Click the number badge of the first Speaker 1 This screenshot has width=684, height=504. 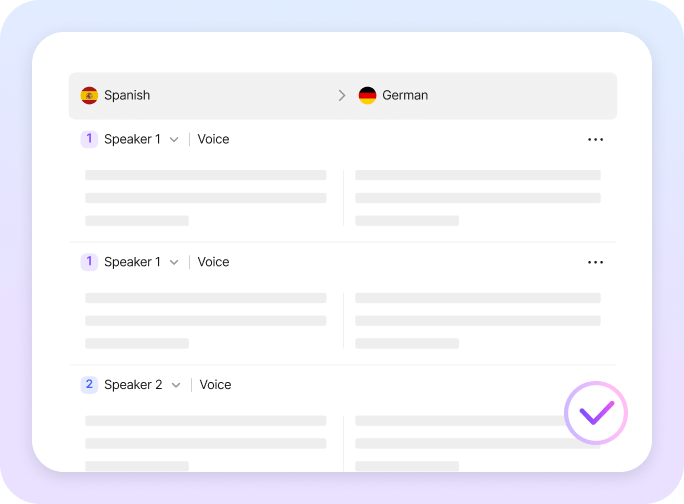click(x=89, y=139)
